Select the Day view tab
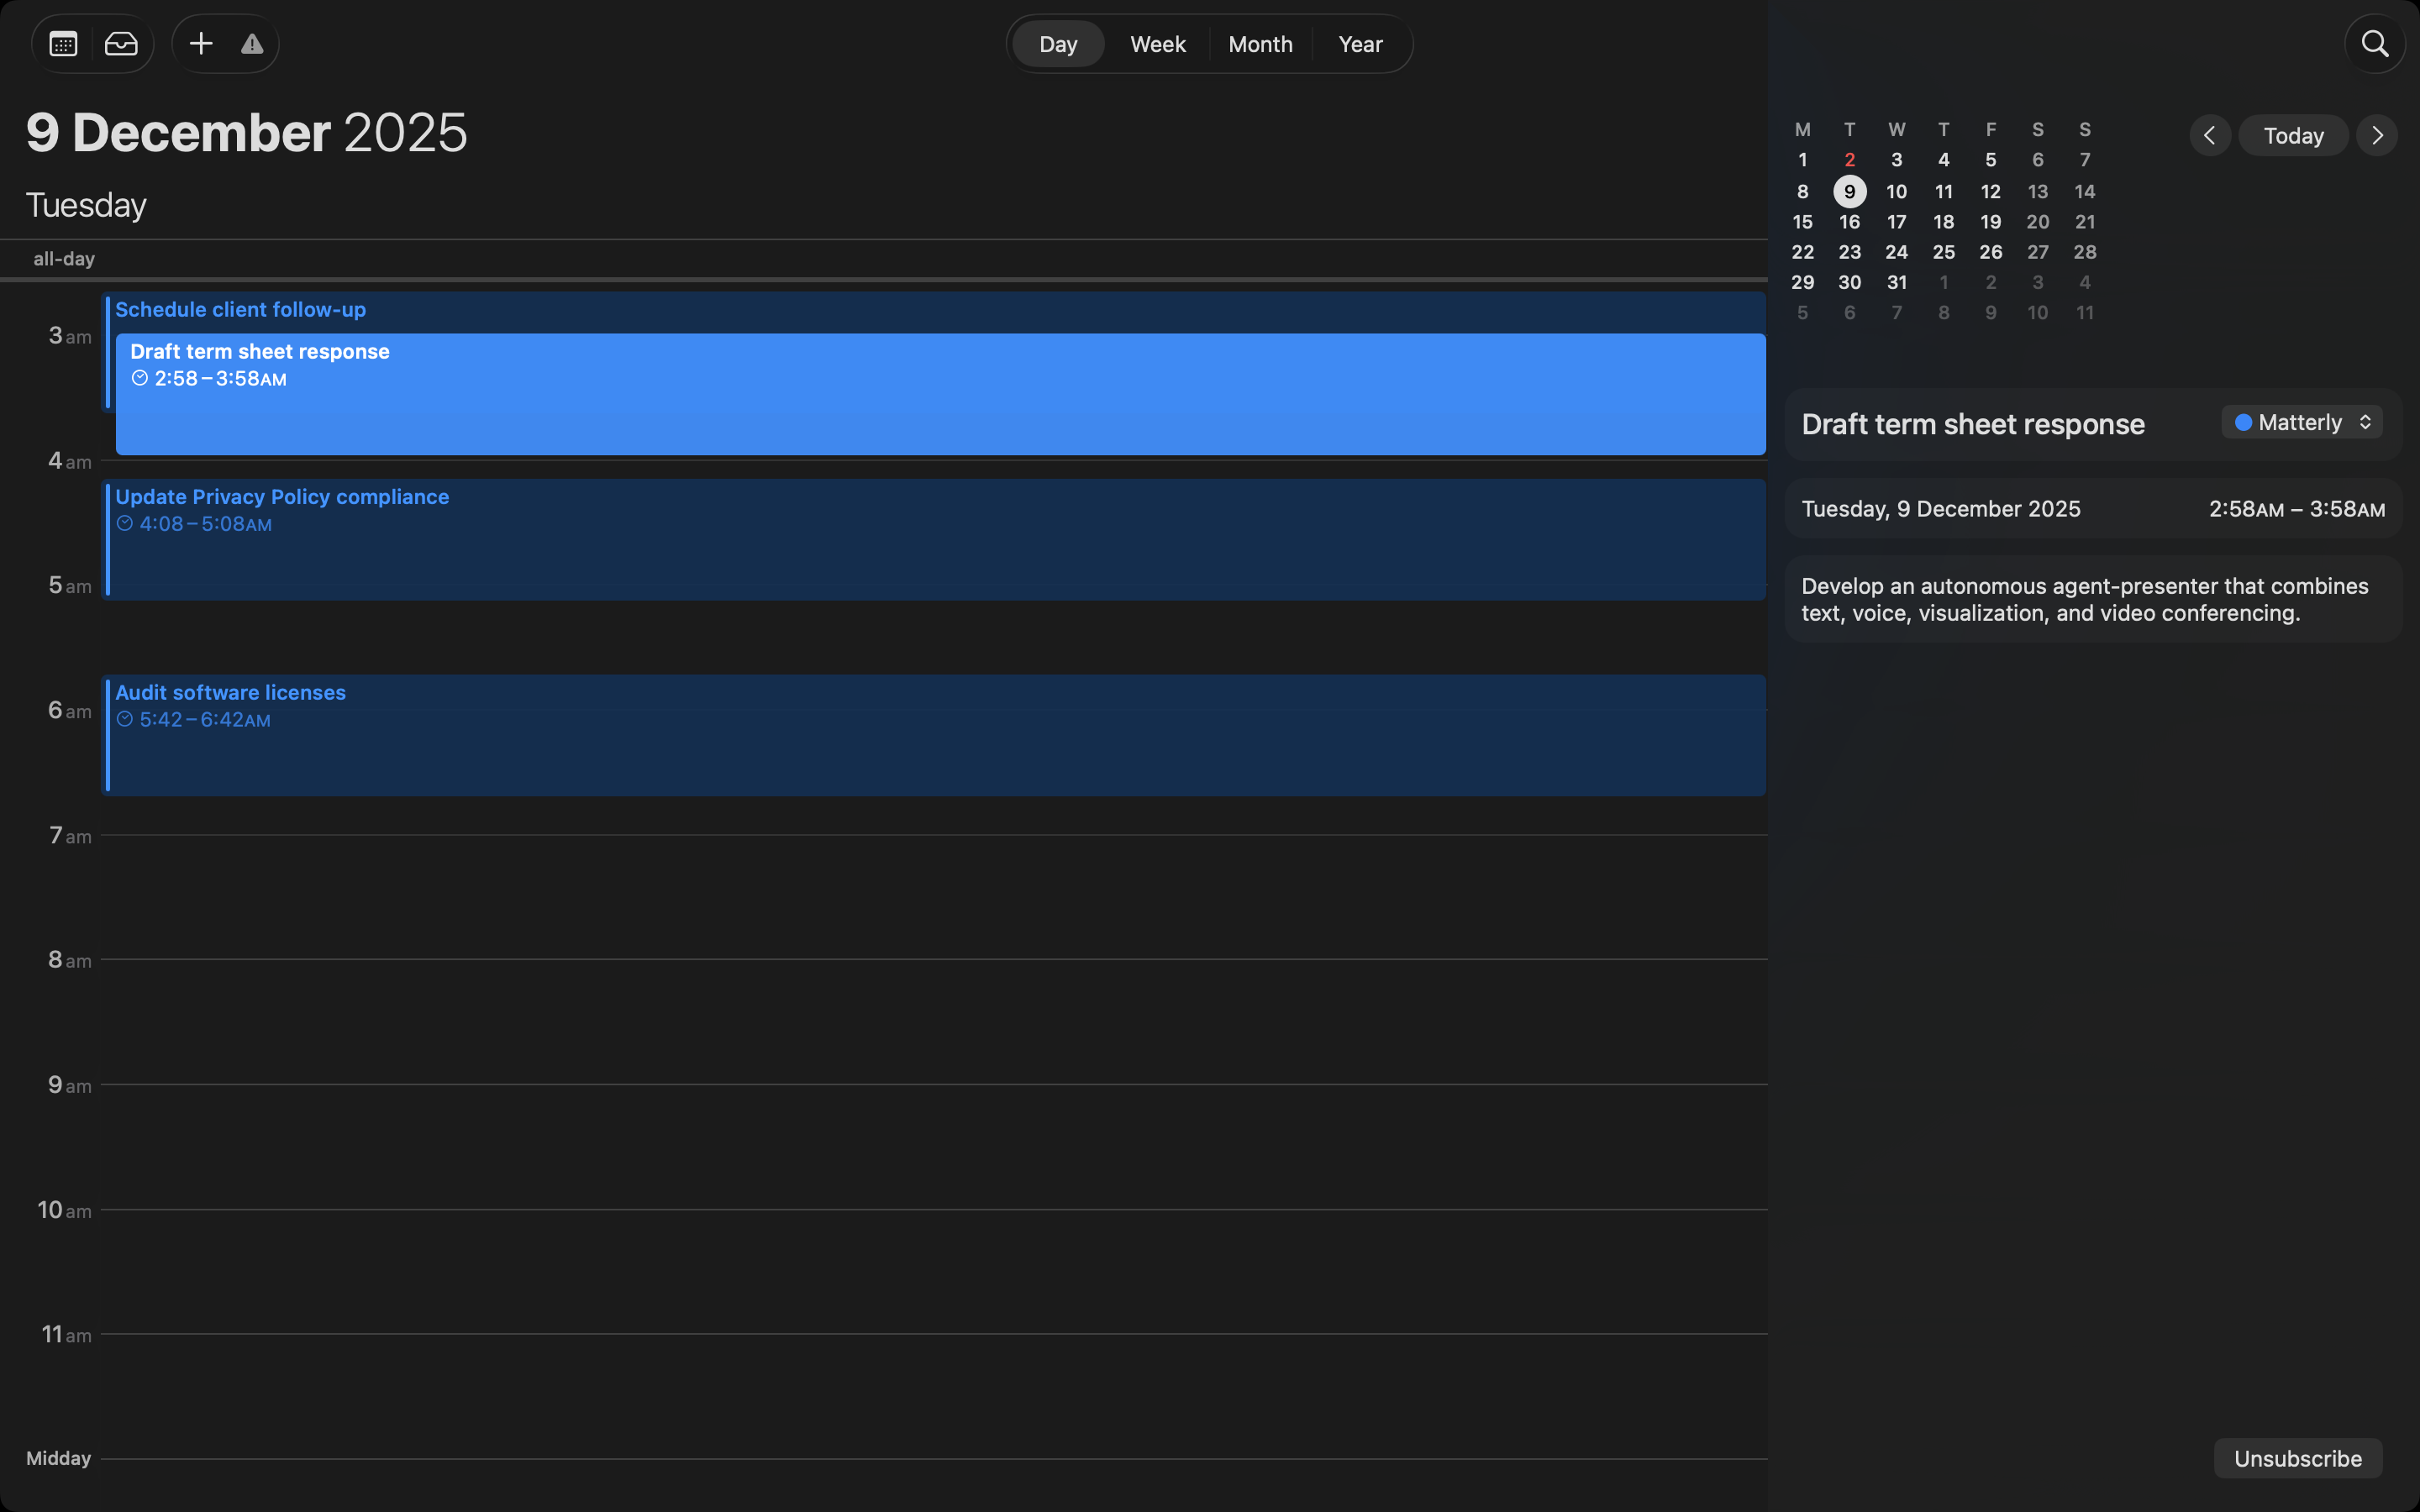2420x1512 pixels. coord(1058,43)
